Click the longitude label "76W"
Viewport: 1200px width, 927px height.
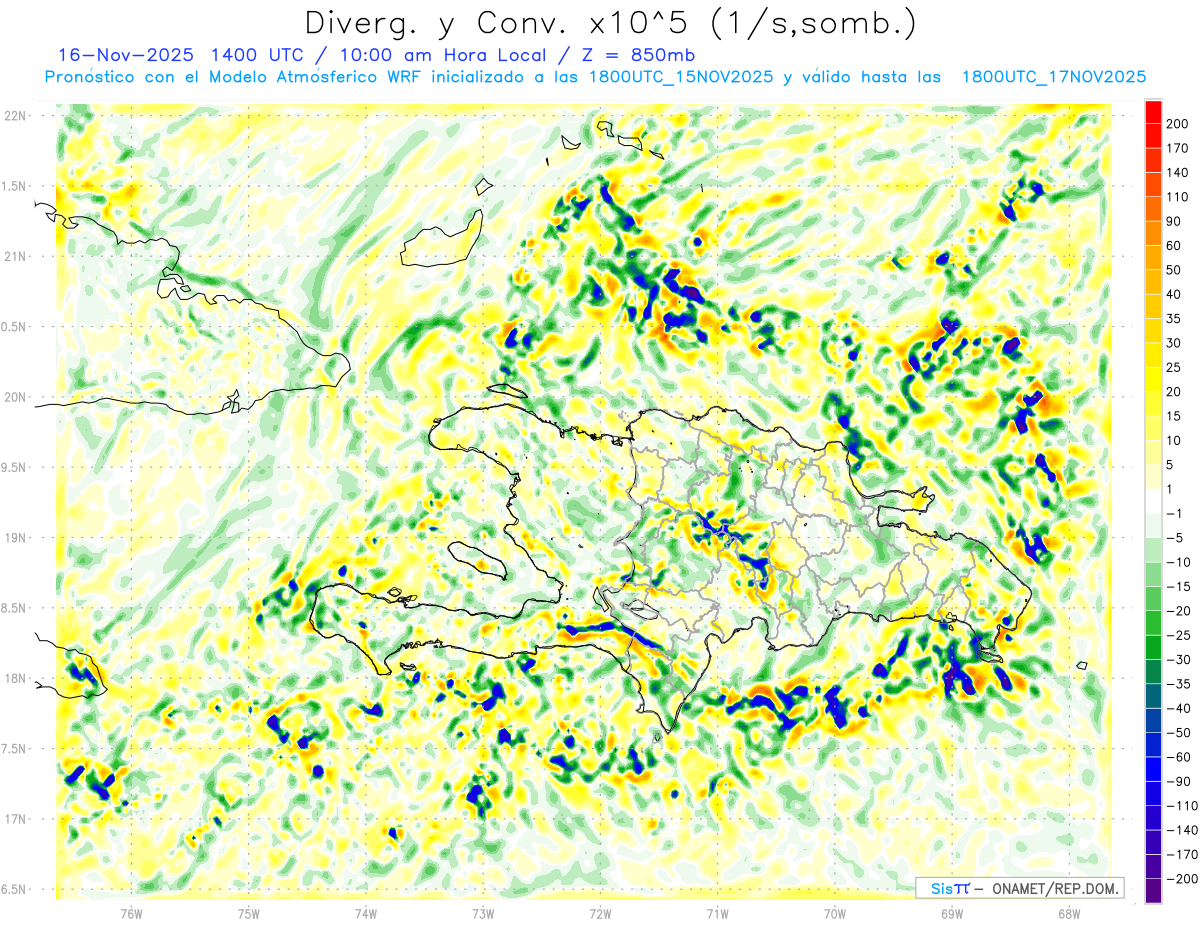click(x=131, y=914)
